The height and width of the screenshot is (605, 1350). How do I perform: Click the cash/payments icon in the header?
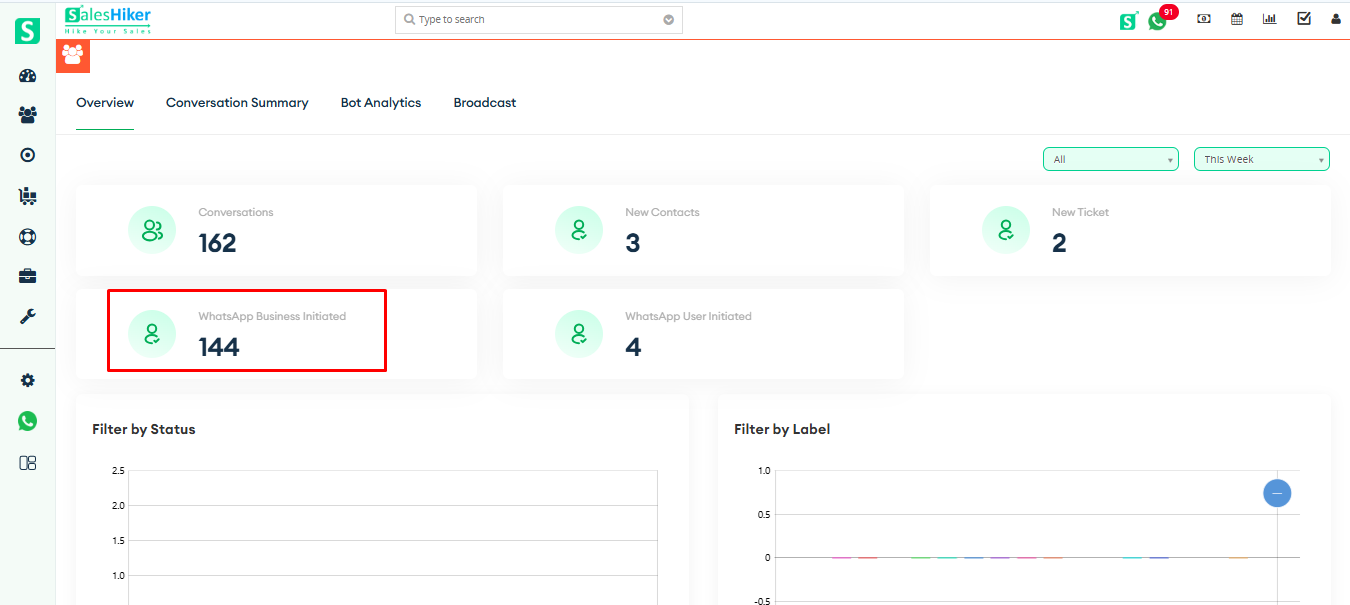click(1203, 19)
